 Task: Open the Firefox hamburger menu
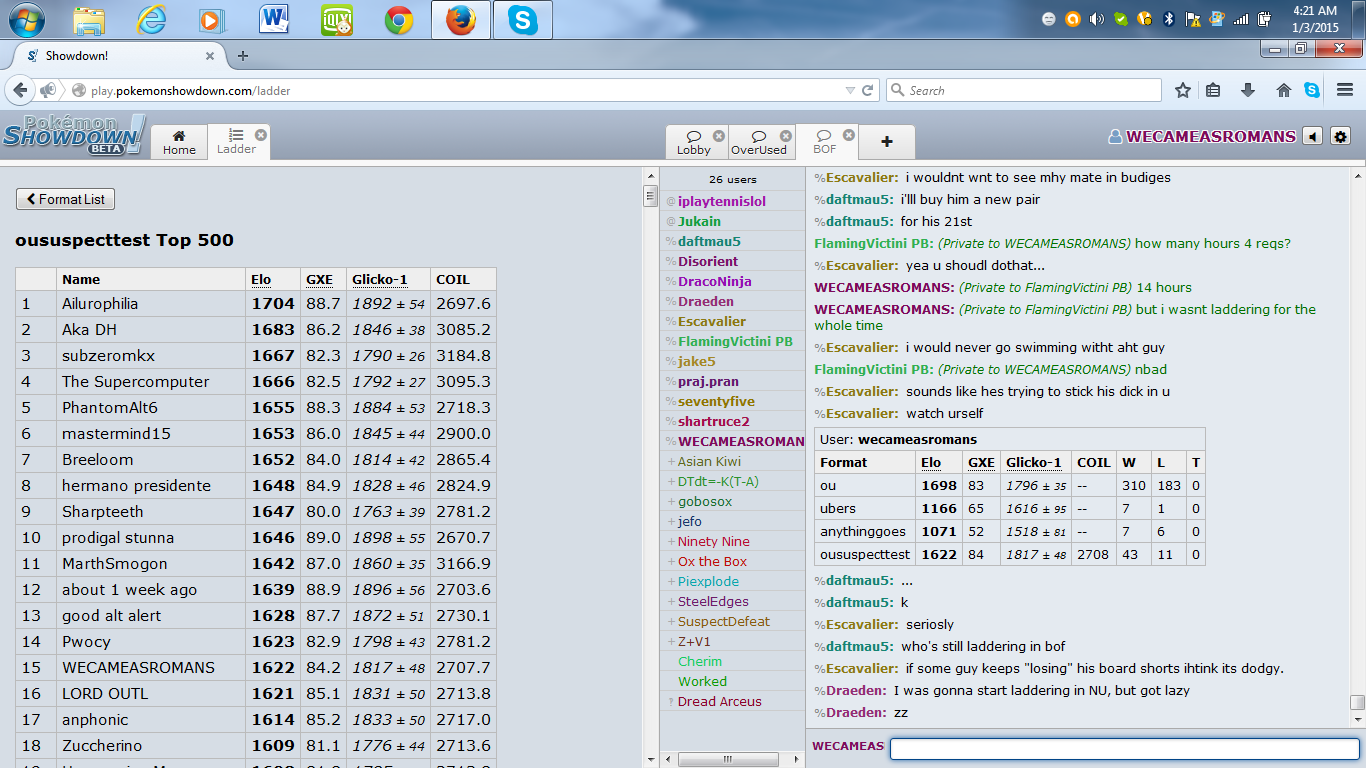pos(1344,90)
